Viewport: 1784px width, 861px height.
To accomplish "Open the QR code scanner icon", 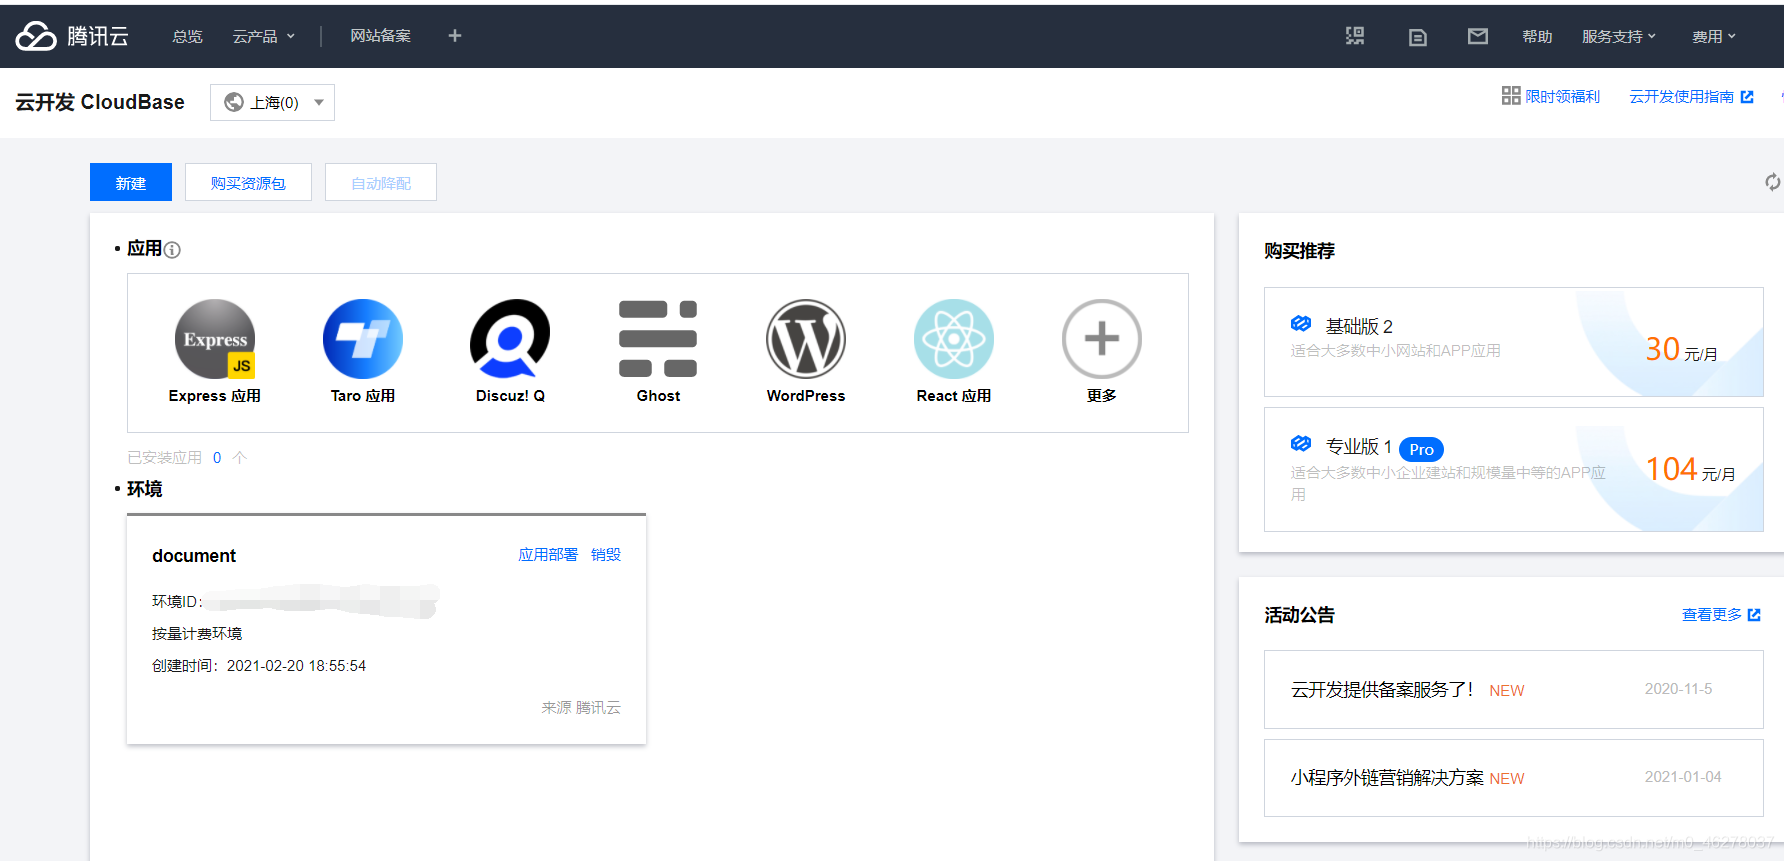I will 1355,36.
